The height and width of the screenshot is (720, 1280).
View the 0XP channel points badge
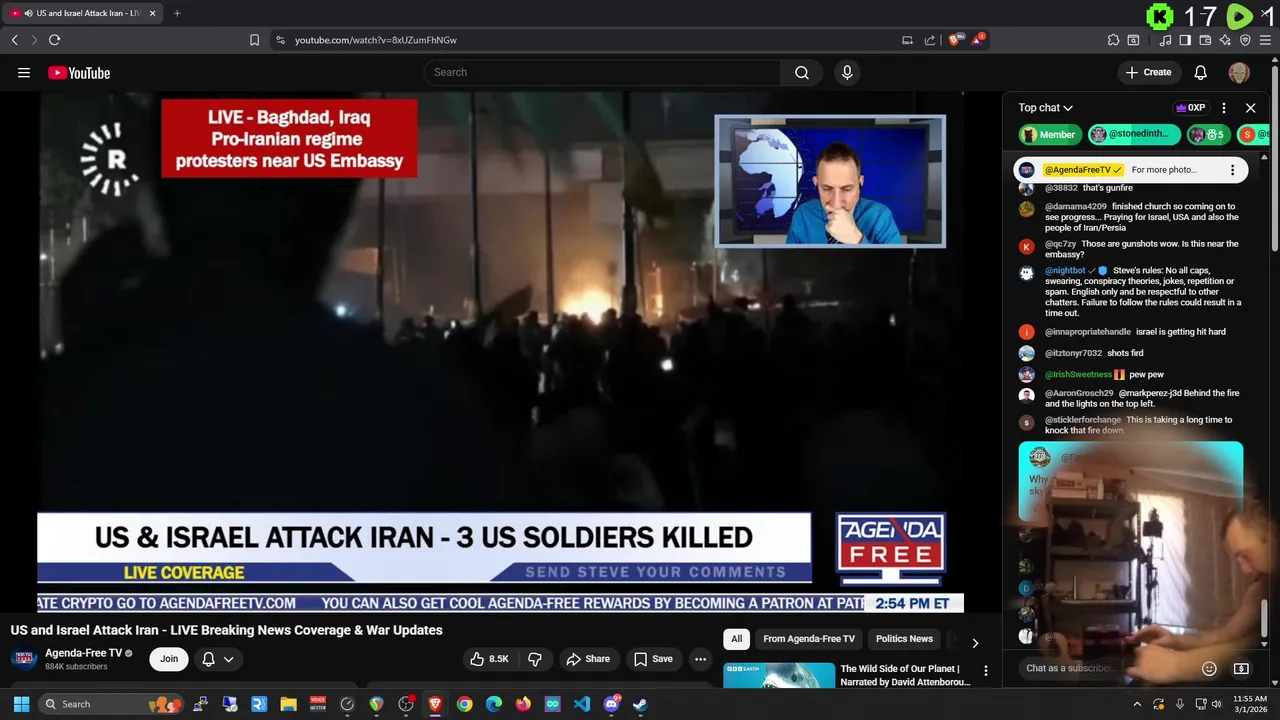1190,108
